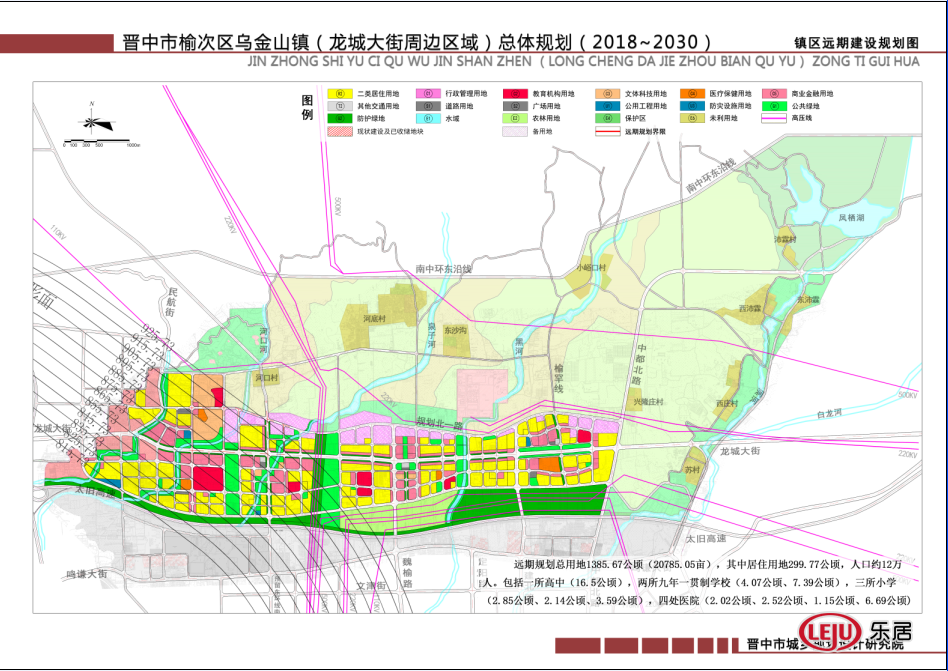Click the bright green 公共绿地 legend swatch
Viewport: 948px width, 671px height.
(x=774, y=106)
